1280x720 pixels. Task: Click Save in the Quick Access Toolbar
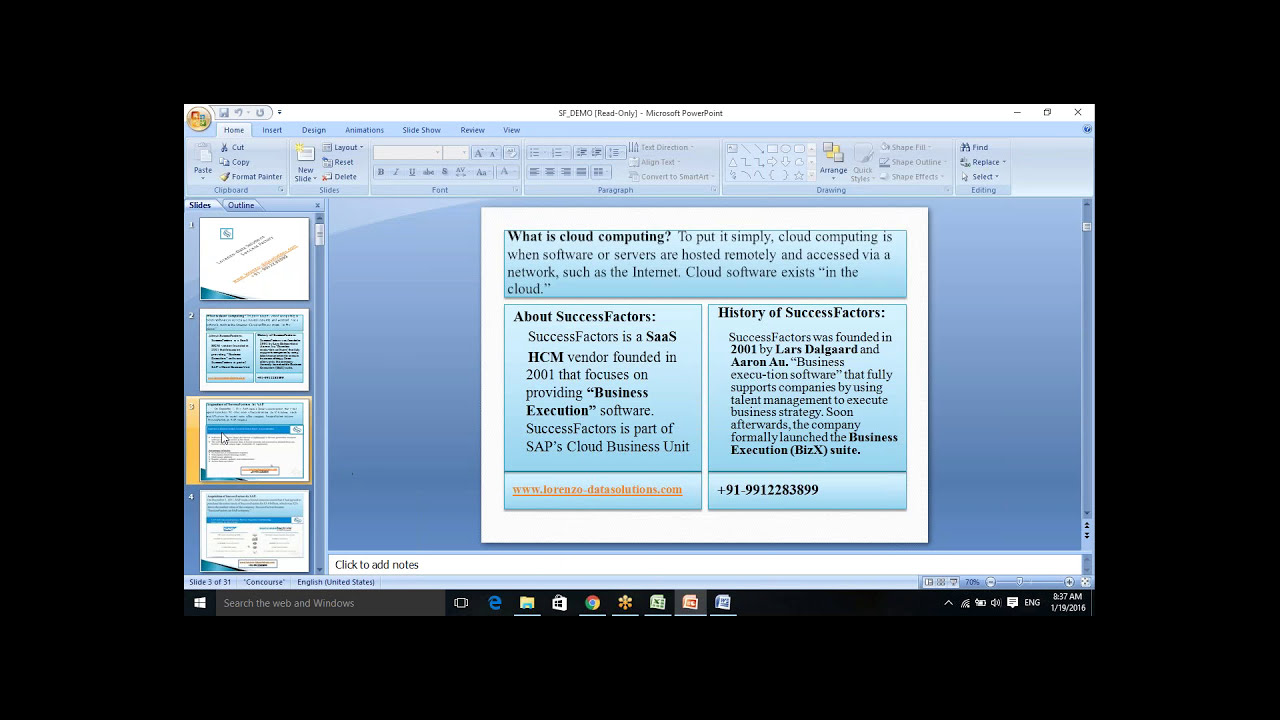224,112
